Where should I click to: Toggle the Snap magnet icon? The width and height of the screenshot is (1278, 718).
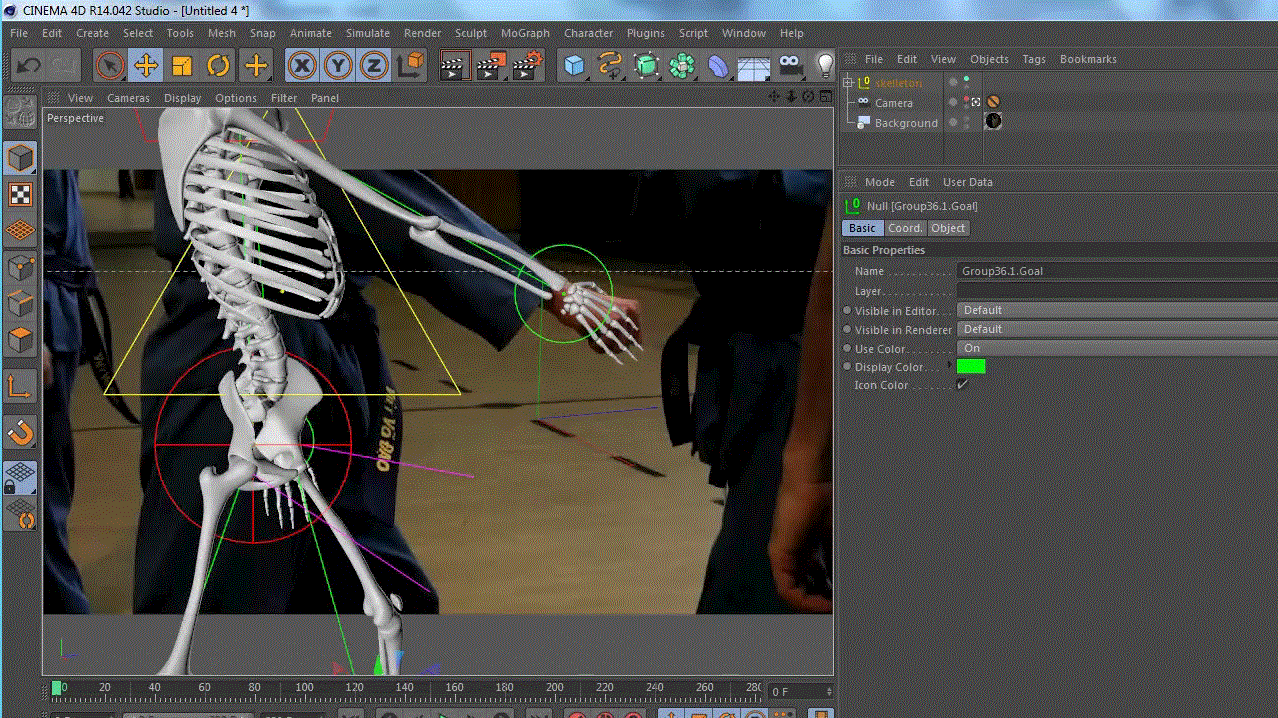(21, 433)
